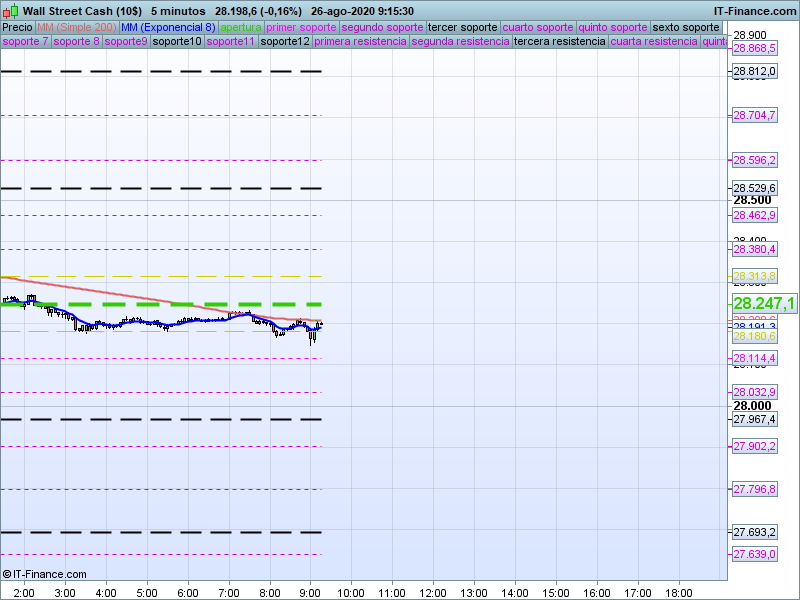Viewport: 800px width, 600px height.
Task: Open the IT-Finance.com link at top right
Action: tap(754, 10)
